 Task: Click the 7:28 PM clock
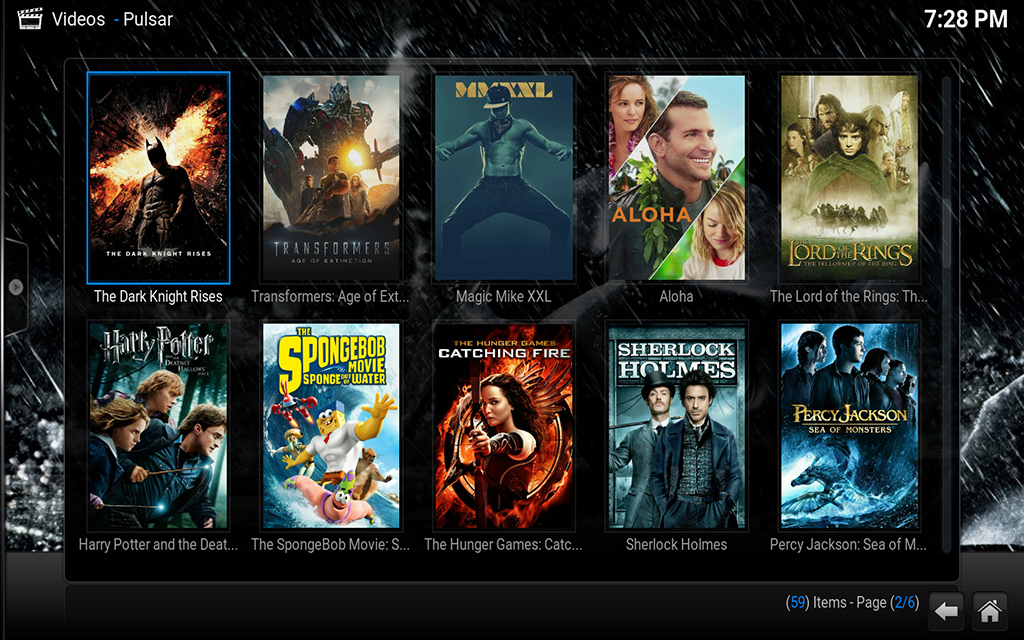965,19
